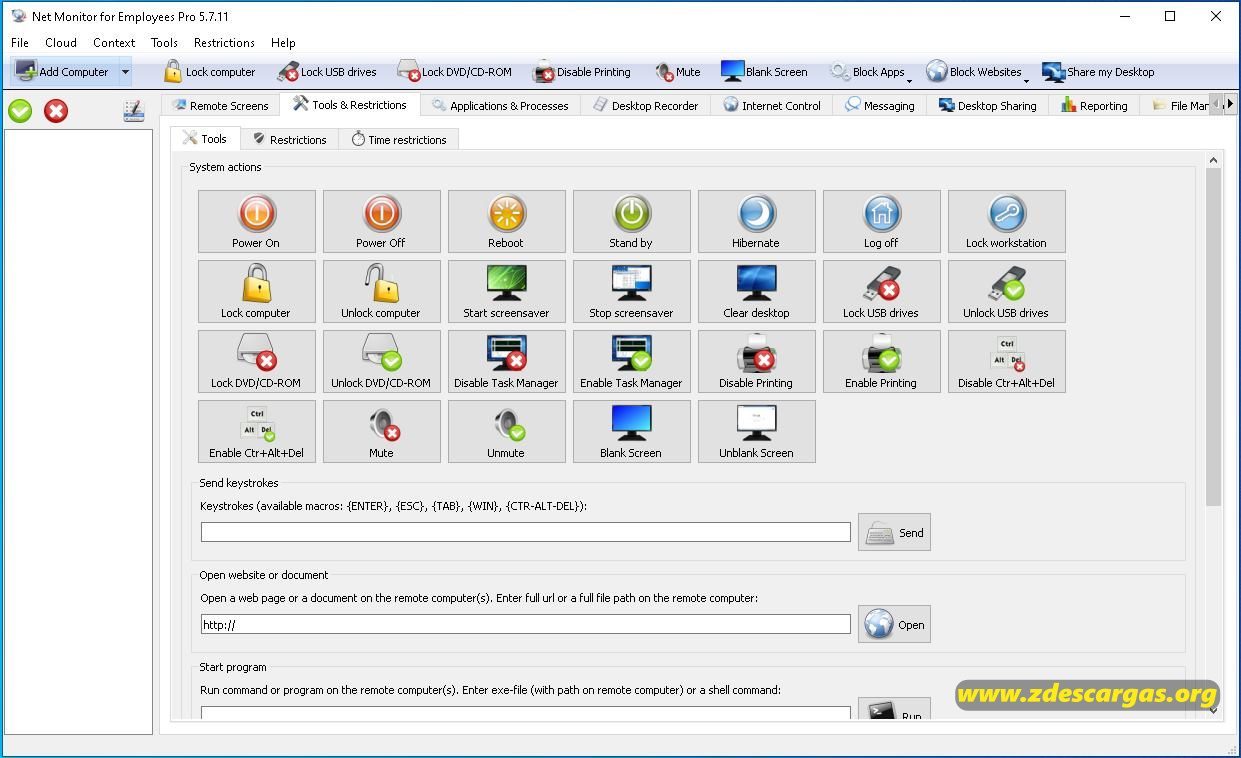Open the Tools menu
Screen dimensions: 1241x758
[164, 43]
